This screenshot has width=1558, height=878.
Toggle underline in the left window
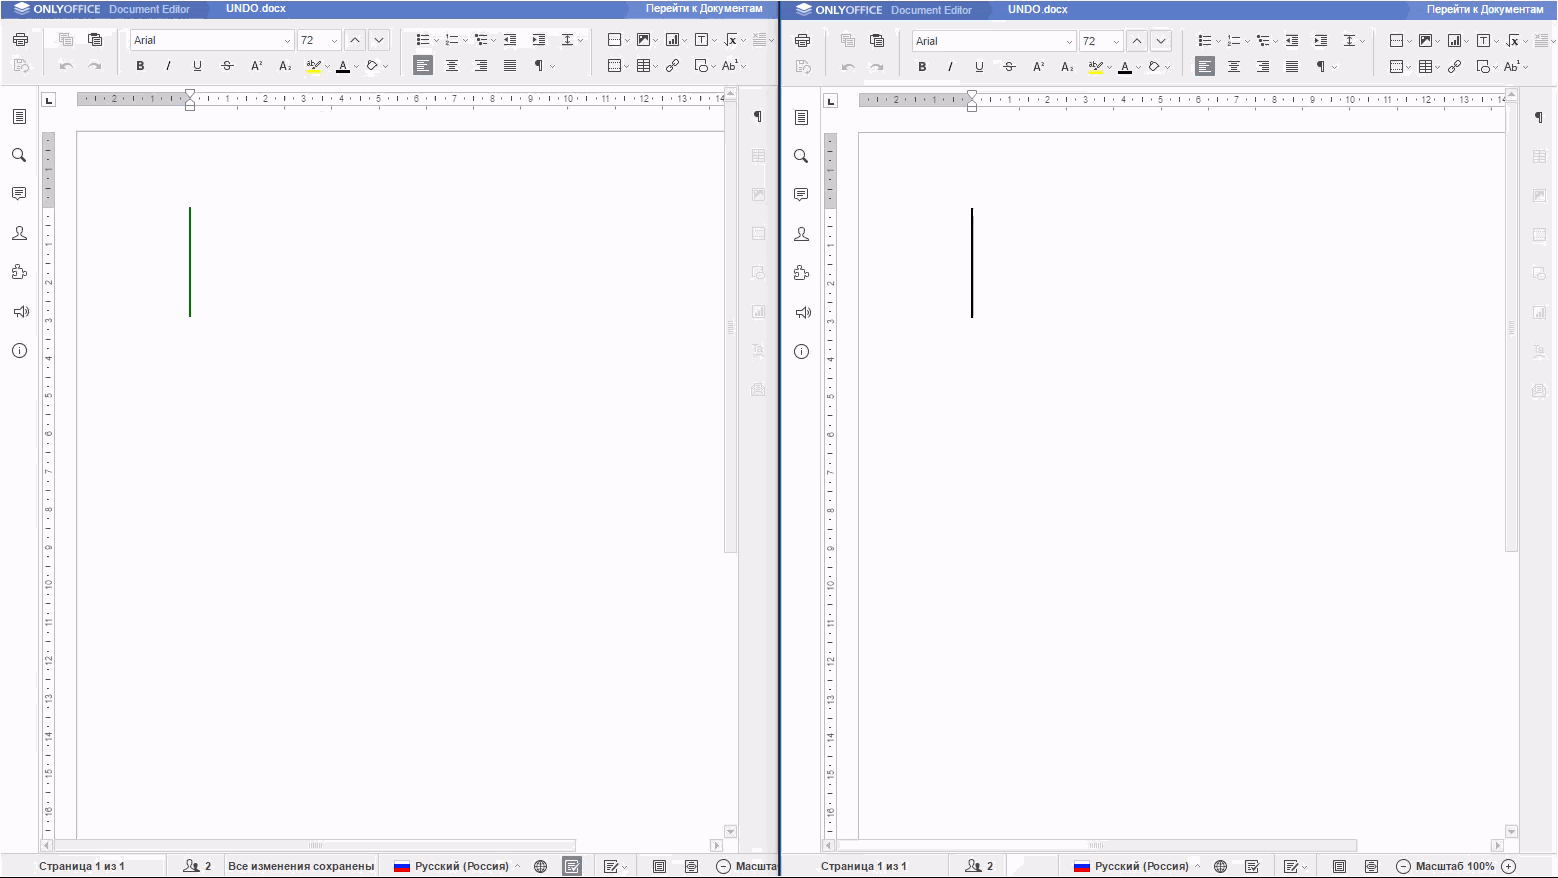(197, 66)
